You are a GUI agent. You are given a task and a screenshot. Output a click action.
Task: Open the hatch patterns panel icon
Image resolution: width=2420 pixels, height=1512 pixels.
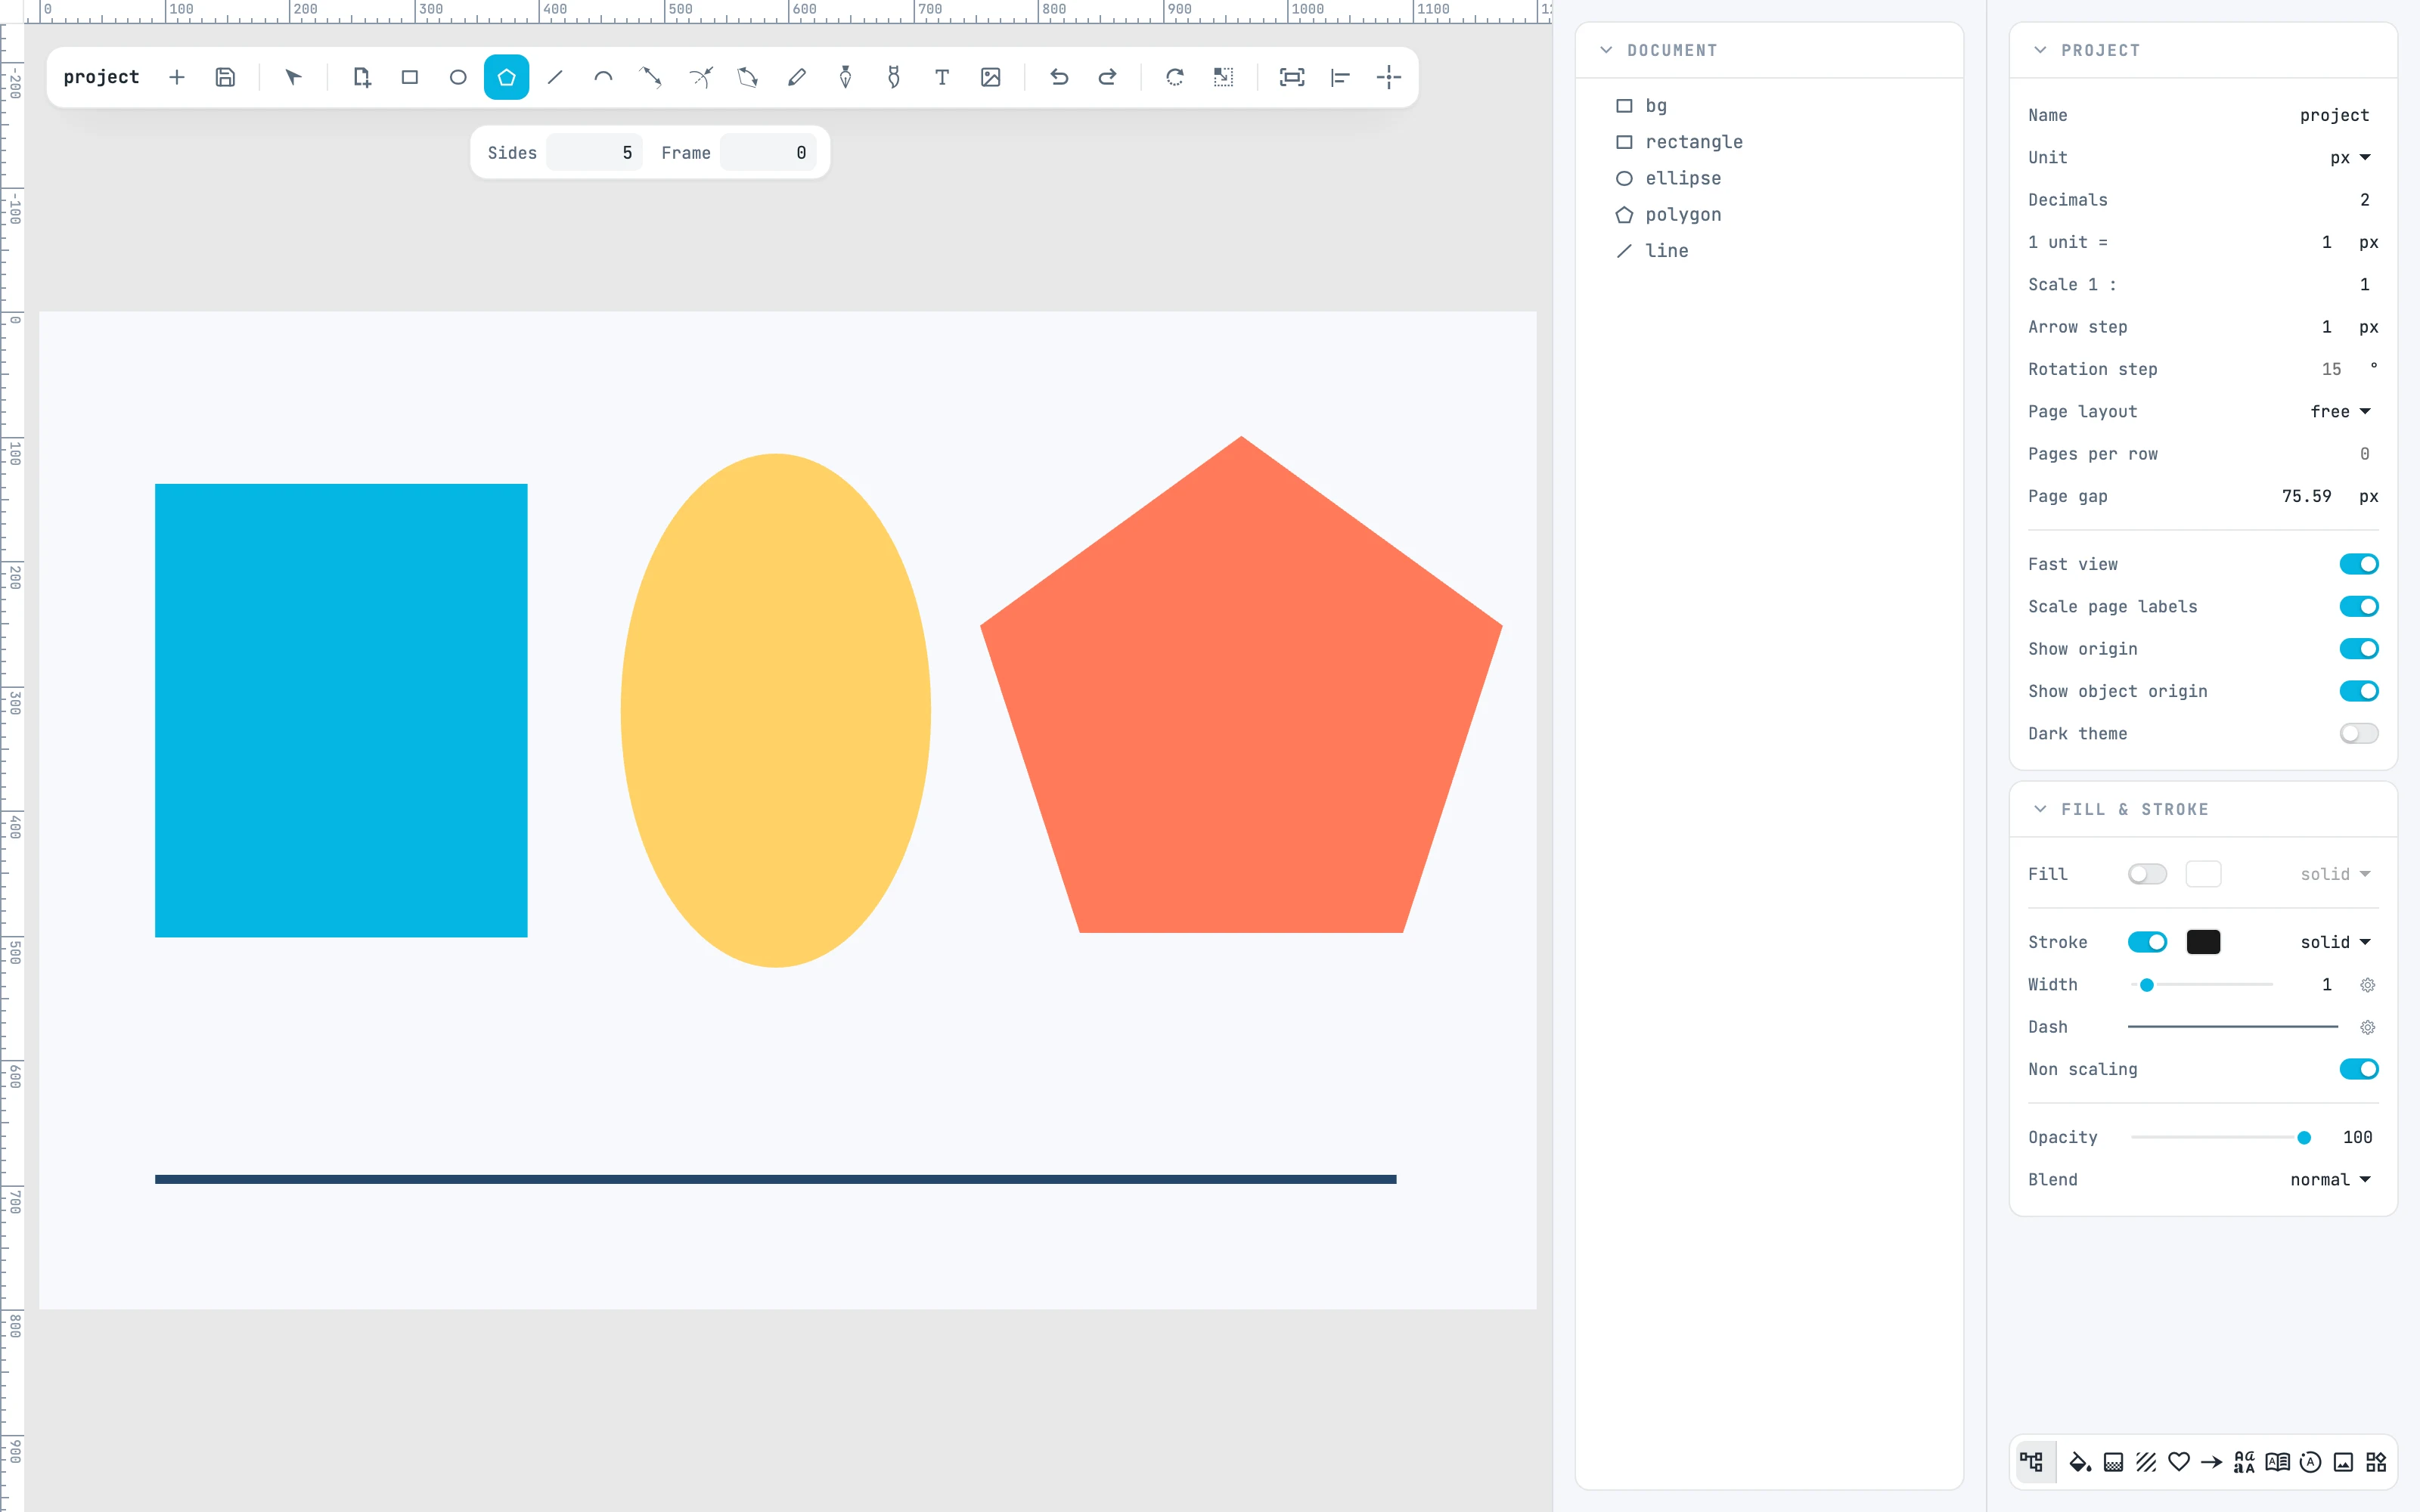[x=2146, y=1462]
